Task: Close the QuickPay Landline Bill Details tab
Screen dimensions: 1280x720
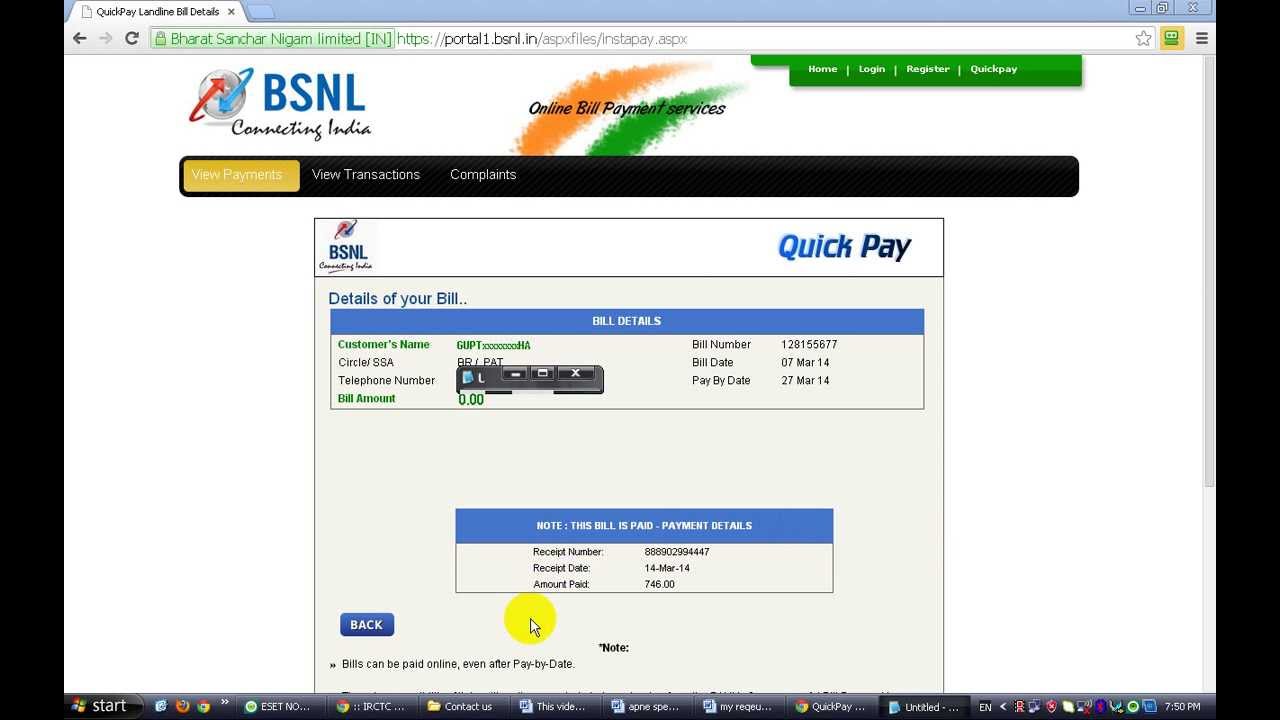Action: click(x=231, y=12)
